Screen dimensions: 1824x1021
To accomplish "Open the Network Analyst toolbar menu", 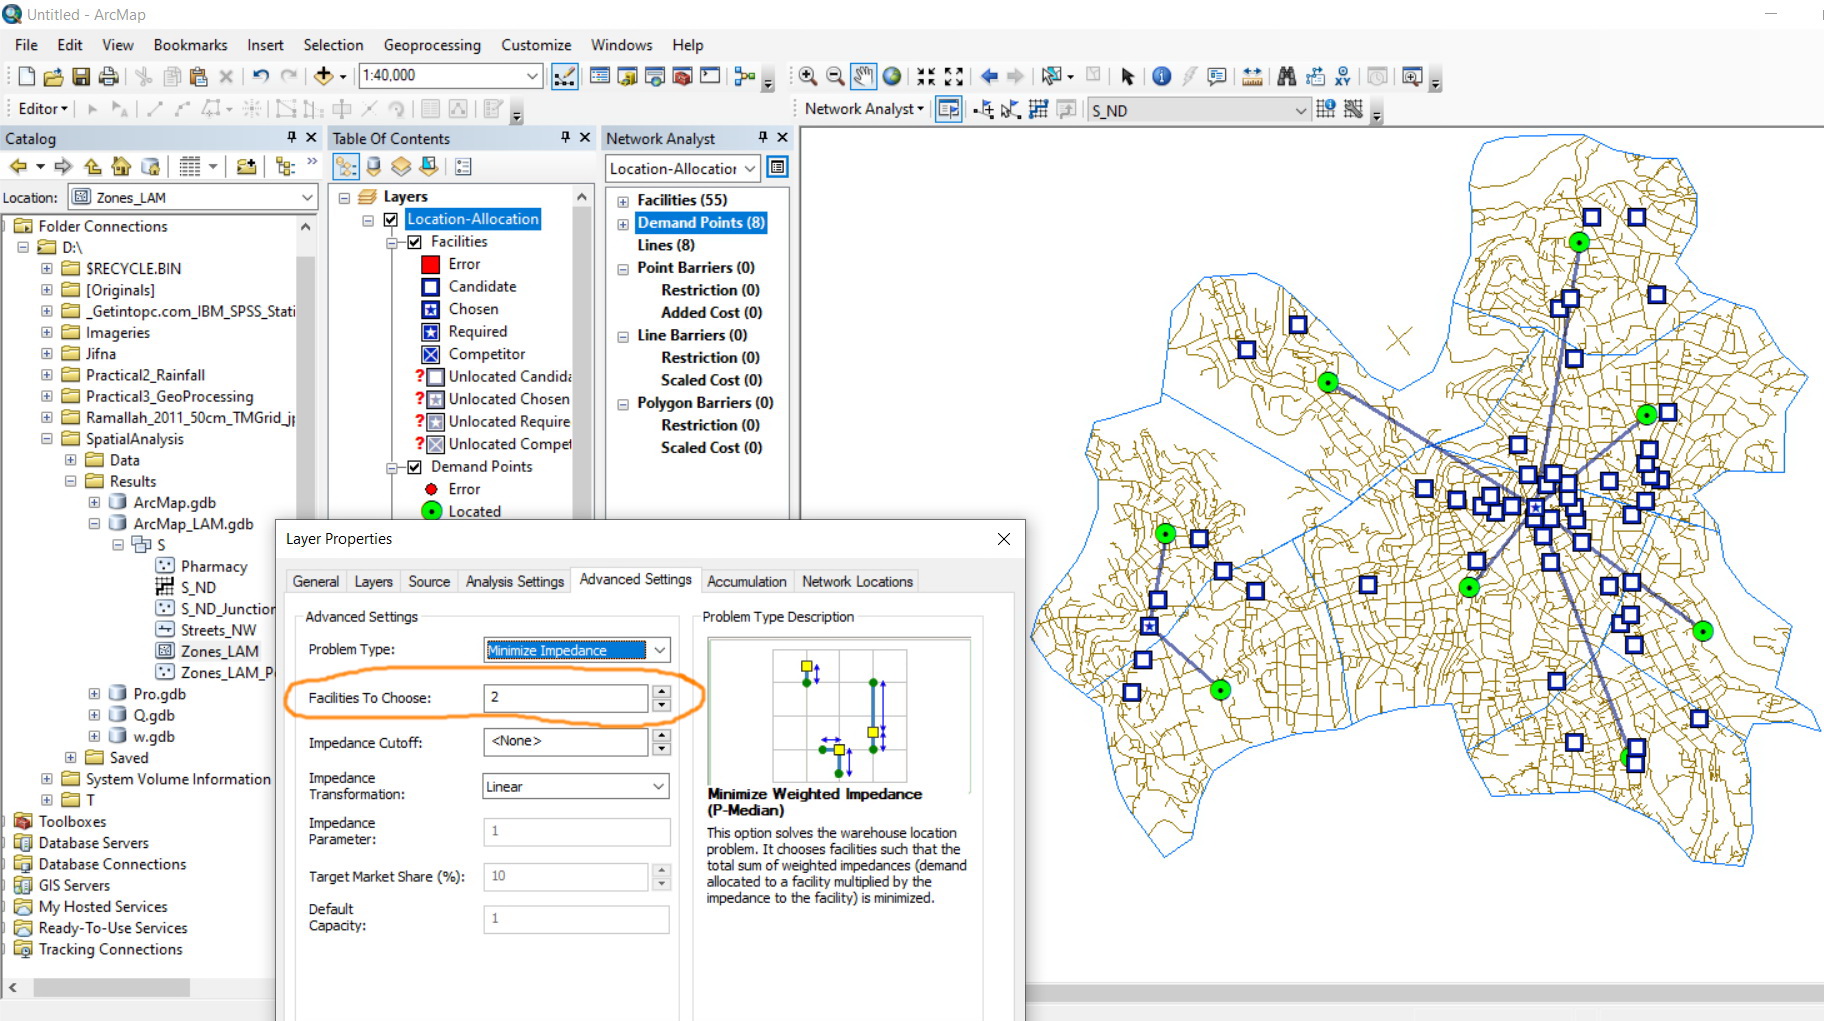I will pyautogui.click(x=863, y=109).
